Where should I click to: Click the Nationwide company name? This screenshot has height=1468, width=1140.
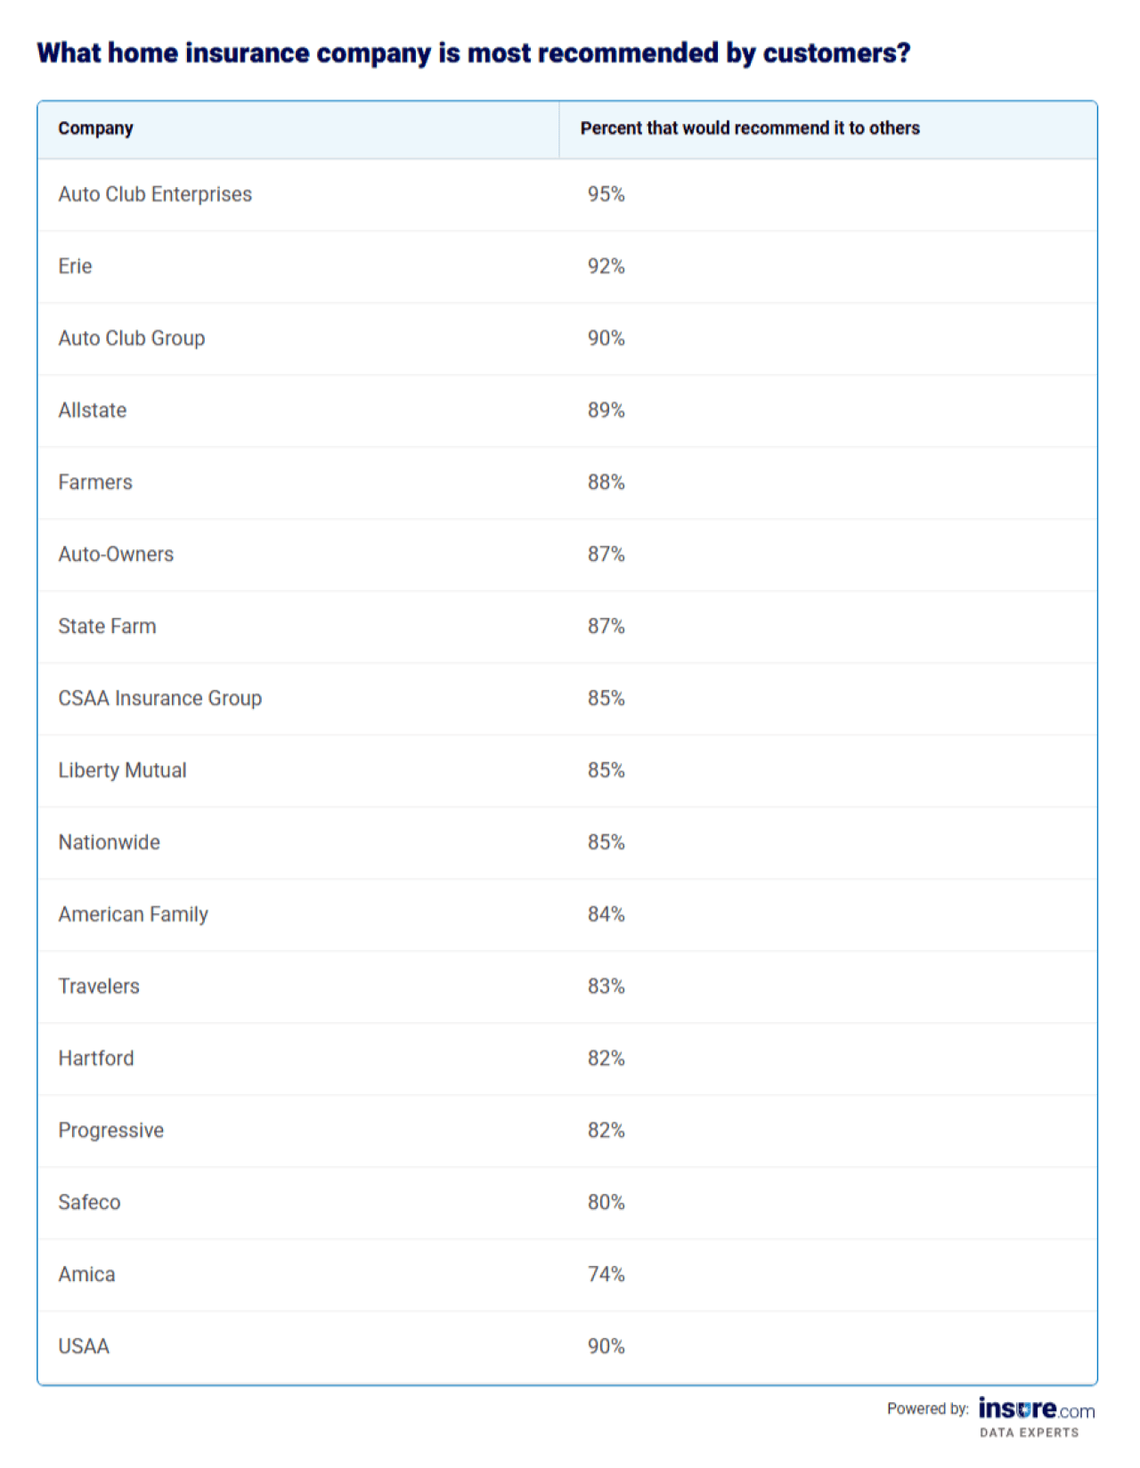pos(109,842)
